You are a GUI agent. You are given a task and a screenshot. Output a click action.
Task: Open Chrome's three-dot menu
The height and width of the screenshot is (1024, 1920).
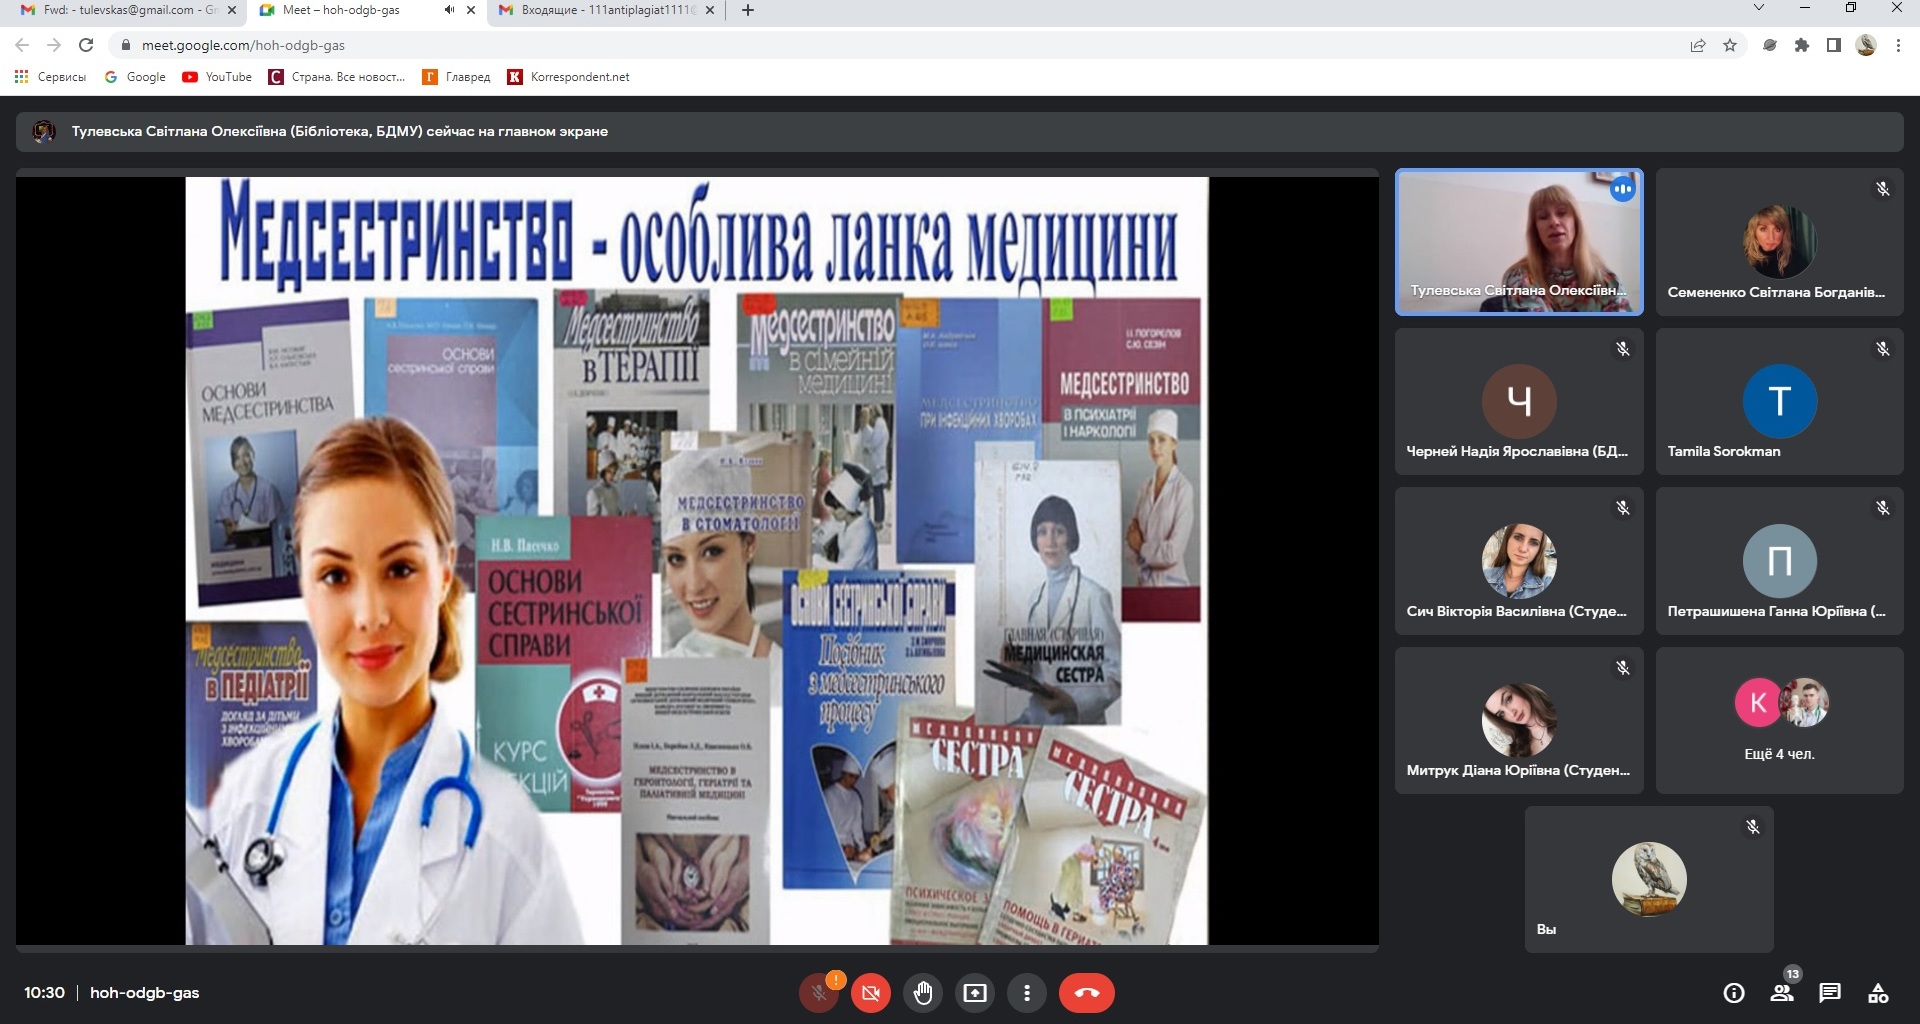[1897, 45]
